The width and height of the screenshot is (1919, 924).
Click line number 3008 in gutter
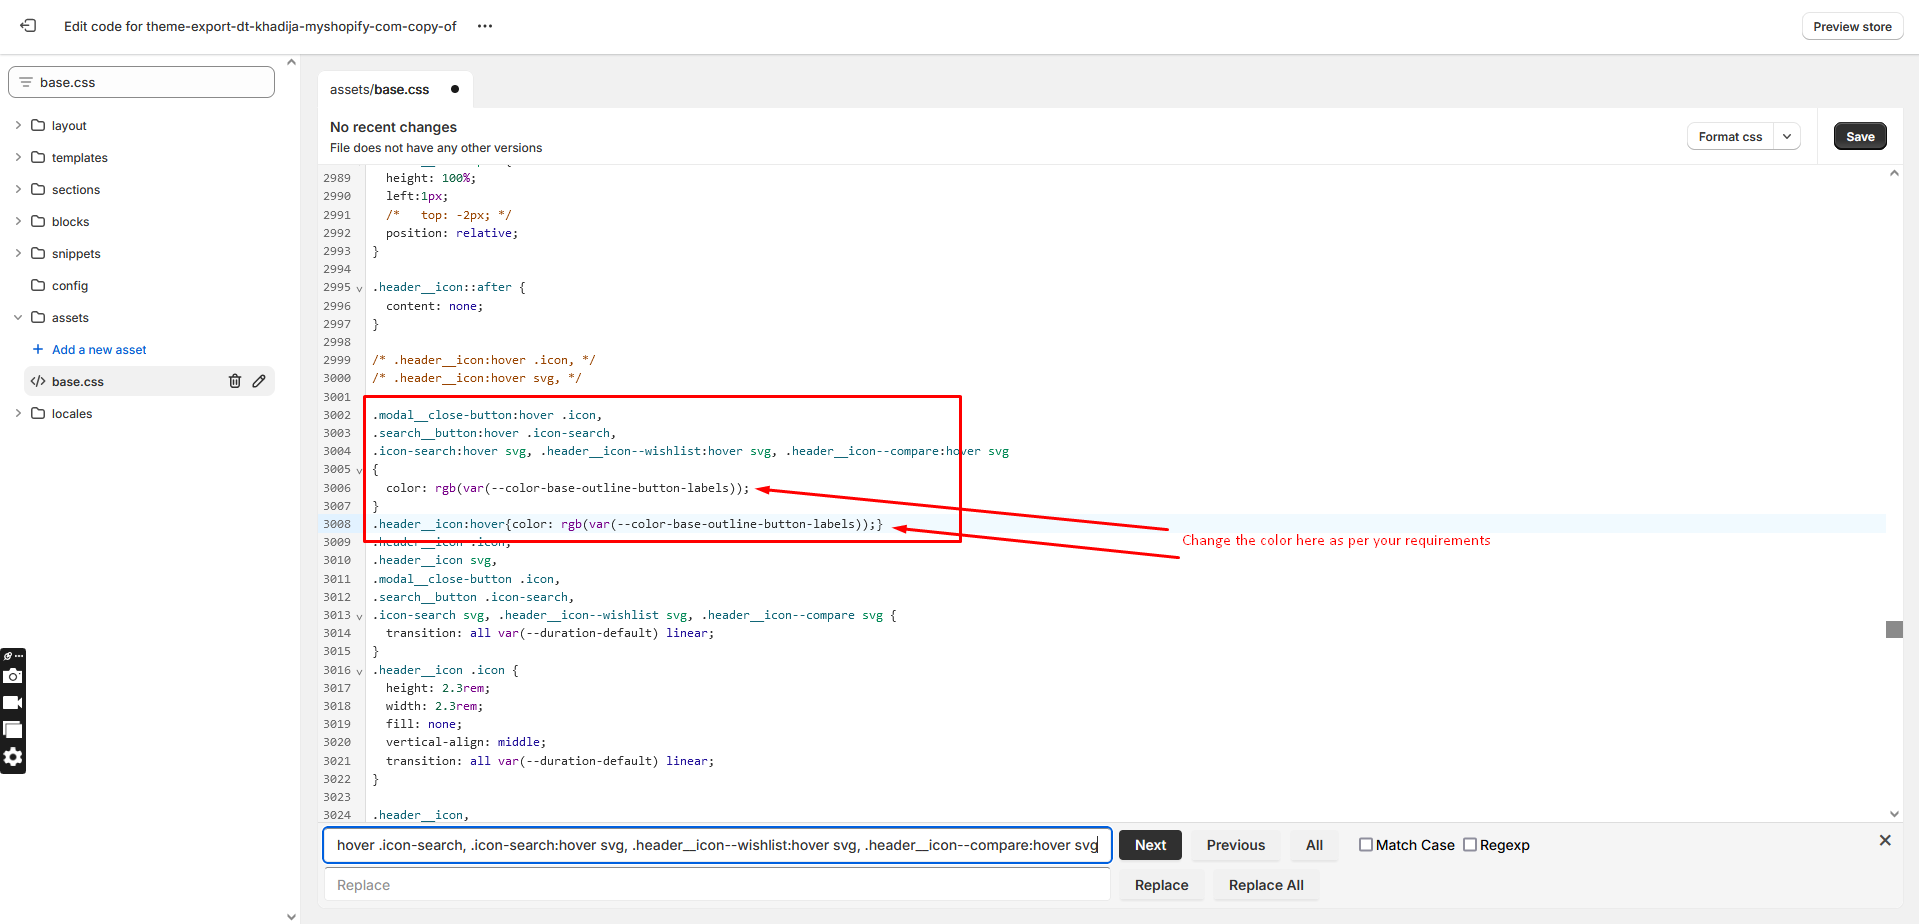(x=337, y=524)
